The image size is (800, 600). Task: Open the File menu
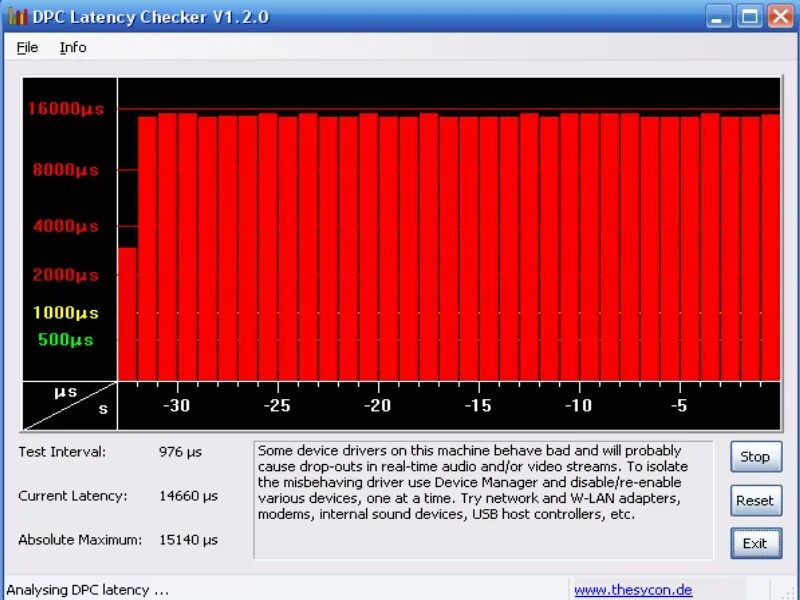point(27,47)
